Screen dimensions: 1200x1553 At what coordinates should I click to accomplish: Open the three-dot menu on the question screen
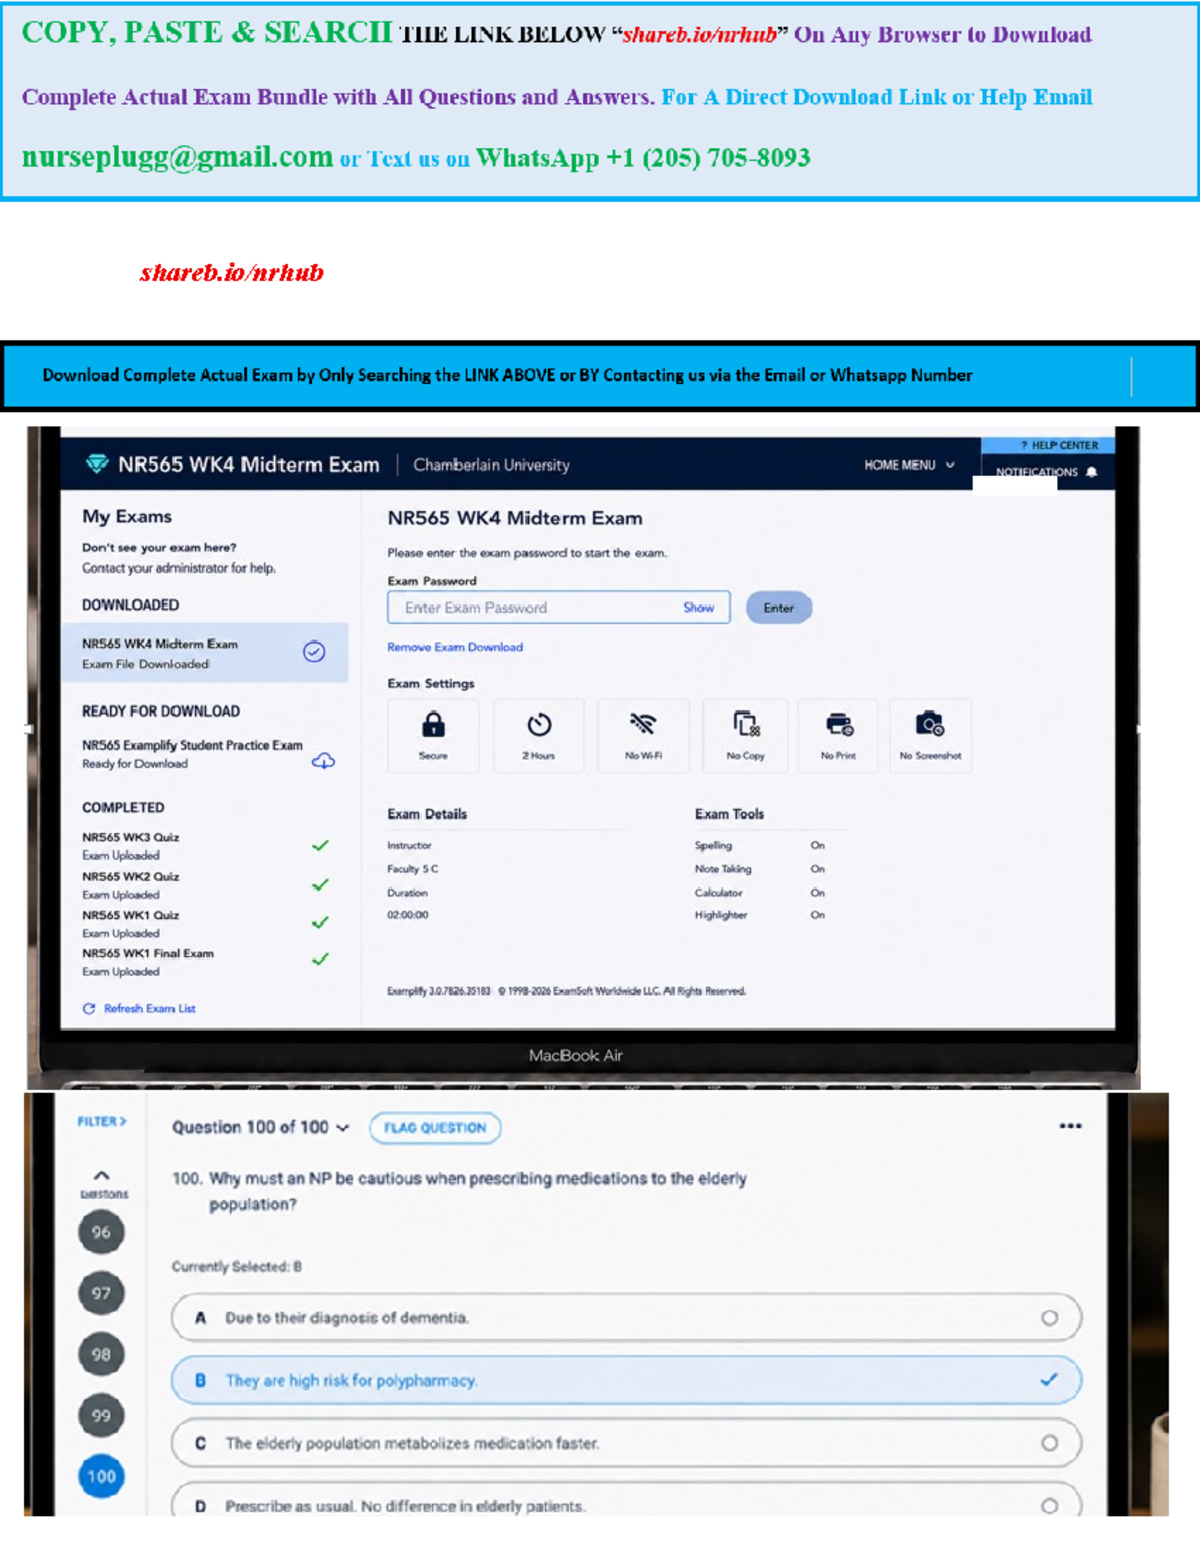click(x=1071, y=1126)
